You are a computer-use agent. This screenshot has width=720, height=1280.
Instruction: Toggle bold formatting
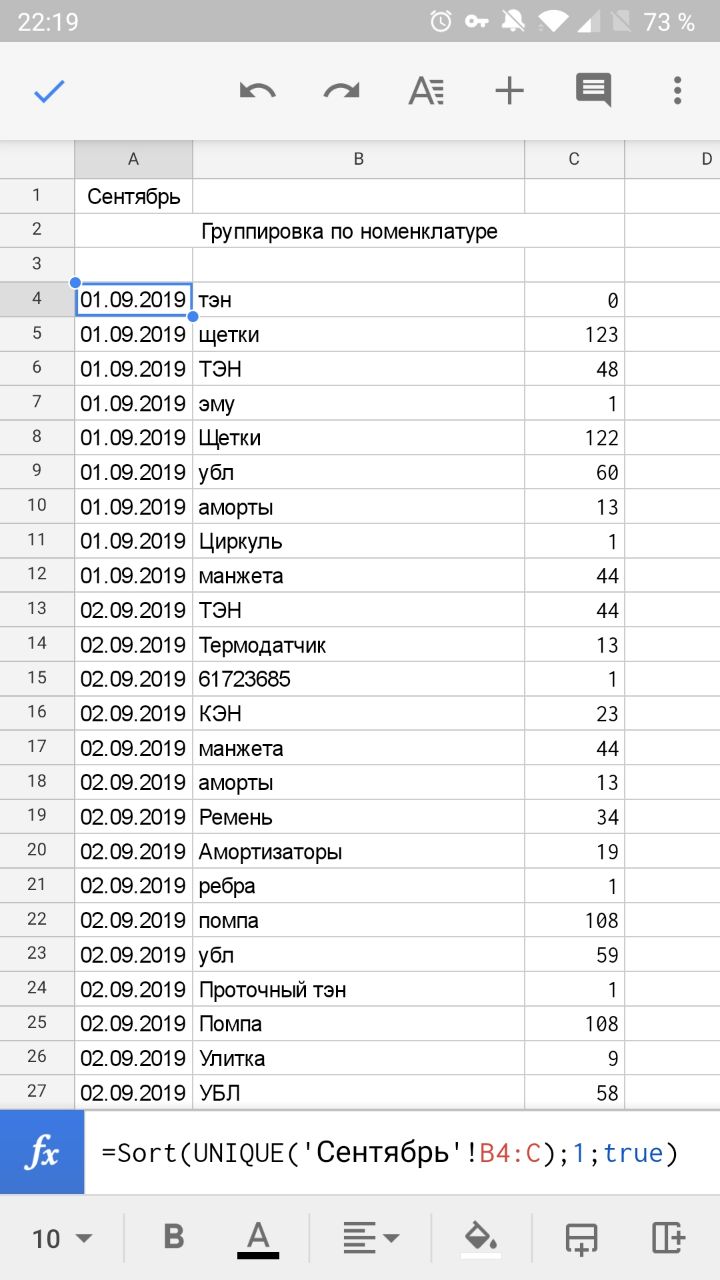[x=173, y=1238]
